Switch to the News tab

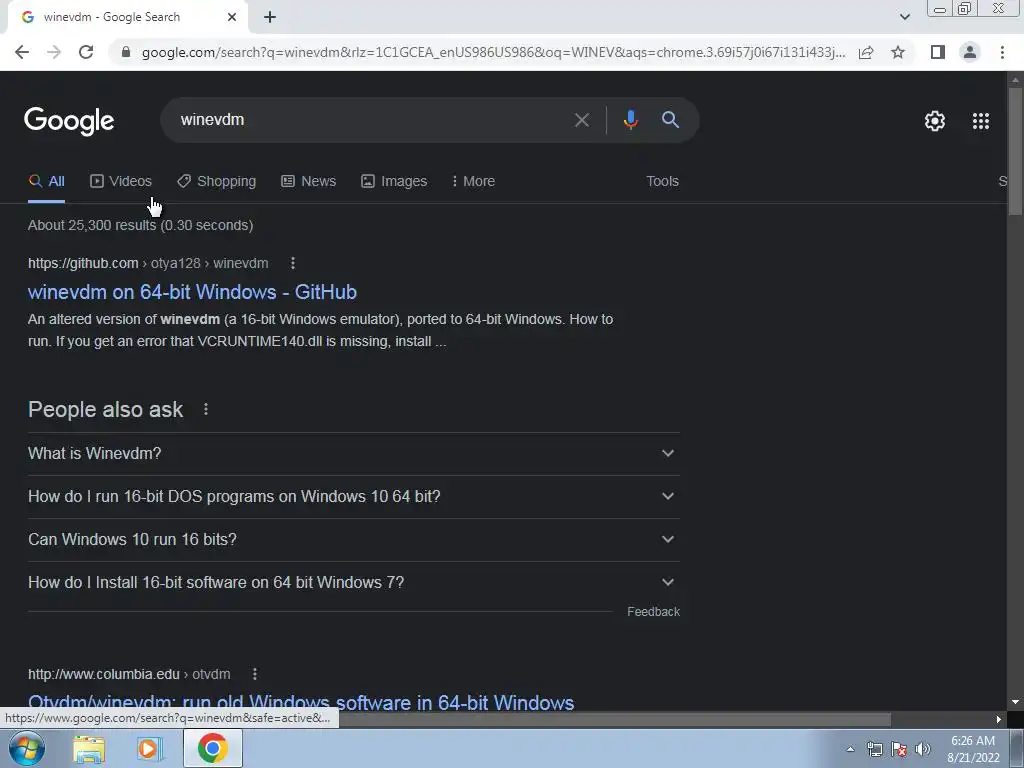pyautogui.click(x=308, y=182)
